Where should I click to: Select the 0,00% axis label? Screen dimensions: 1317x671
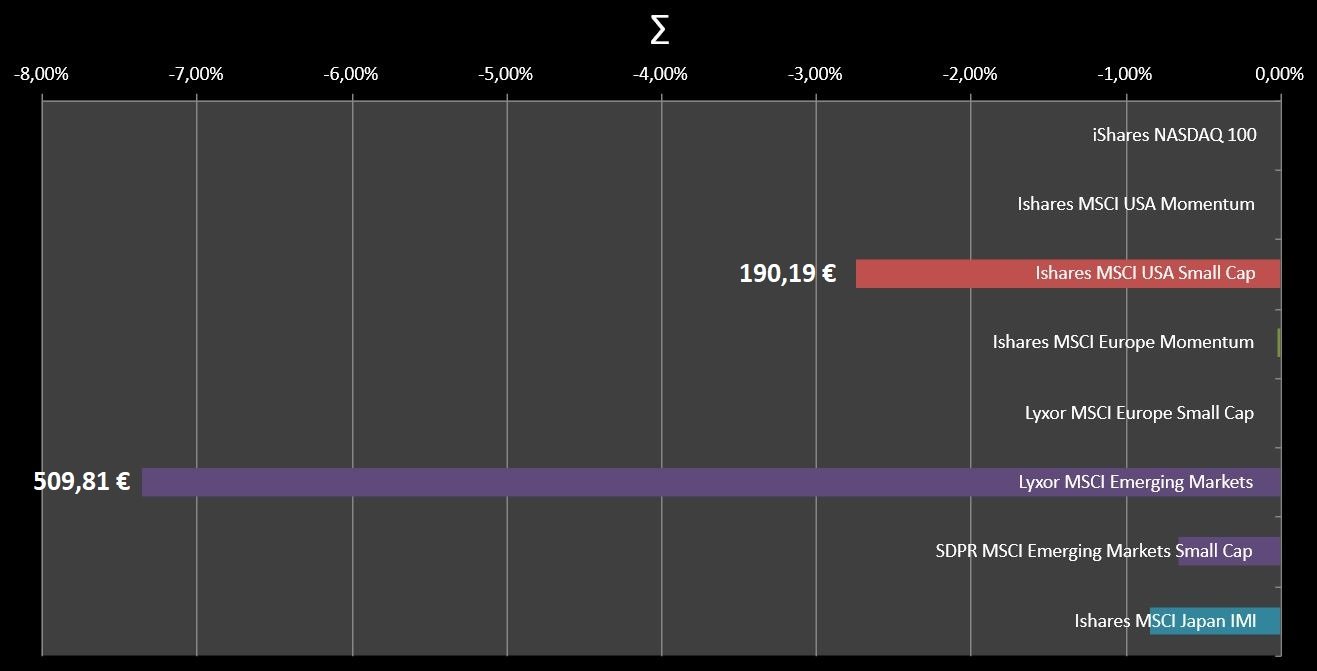point(1281,74)
